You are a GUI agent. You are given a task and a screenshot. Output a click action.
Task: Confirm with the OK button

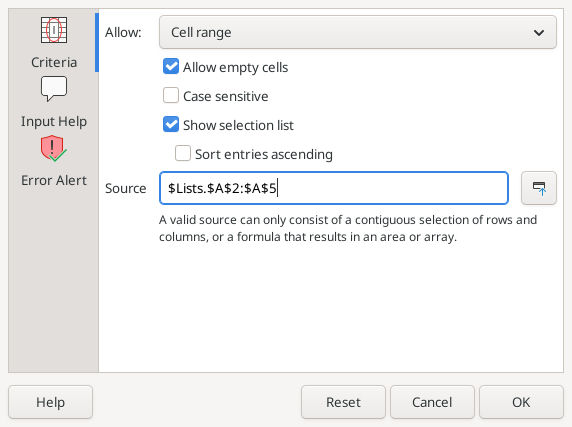coord(521,402)
